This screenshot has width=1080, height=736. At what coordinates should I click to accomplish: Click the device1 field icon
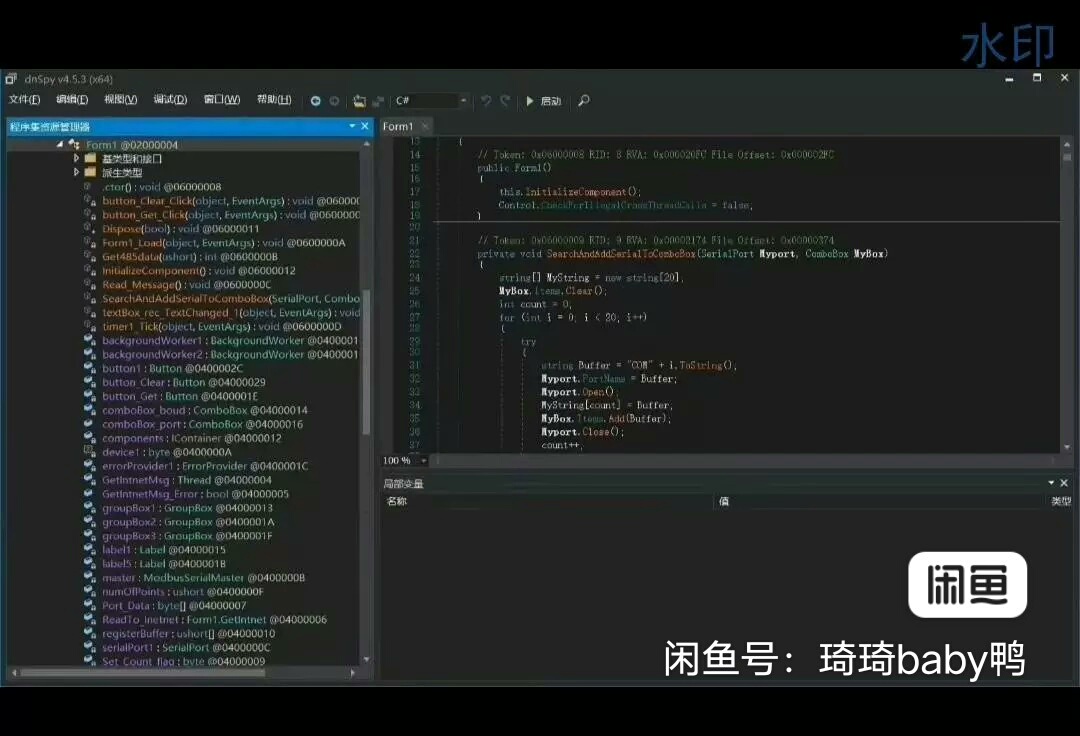(90, 452)
